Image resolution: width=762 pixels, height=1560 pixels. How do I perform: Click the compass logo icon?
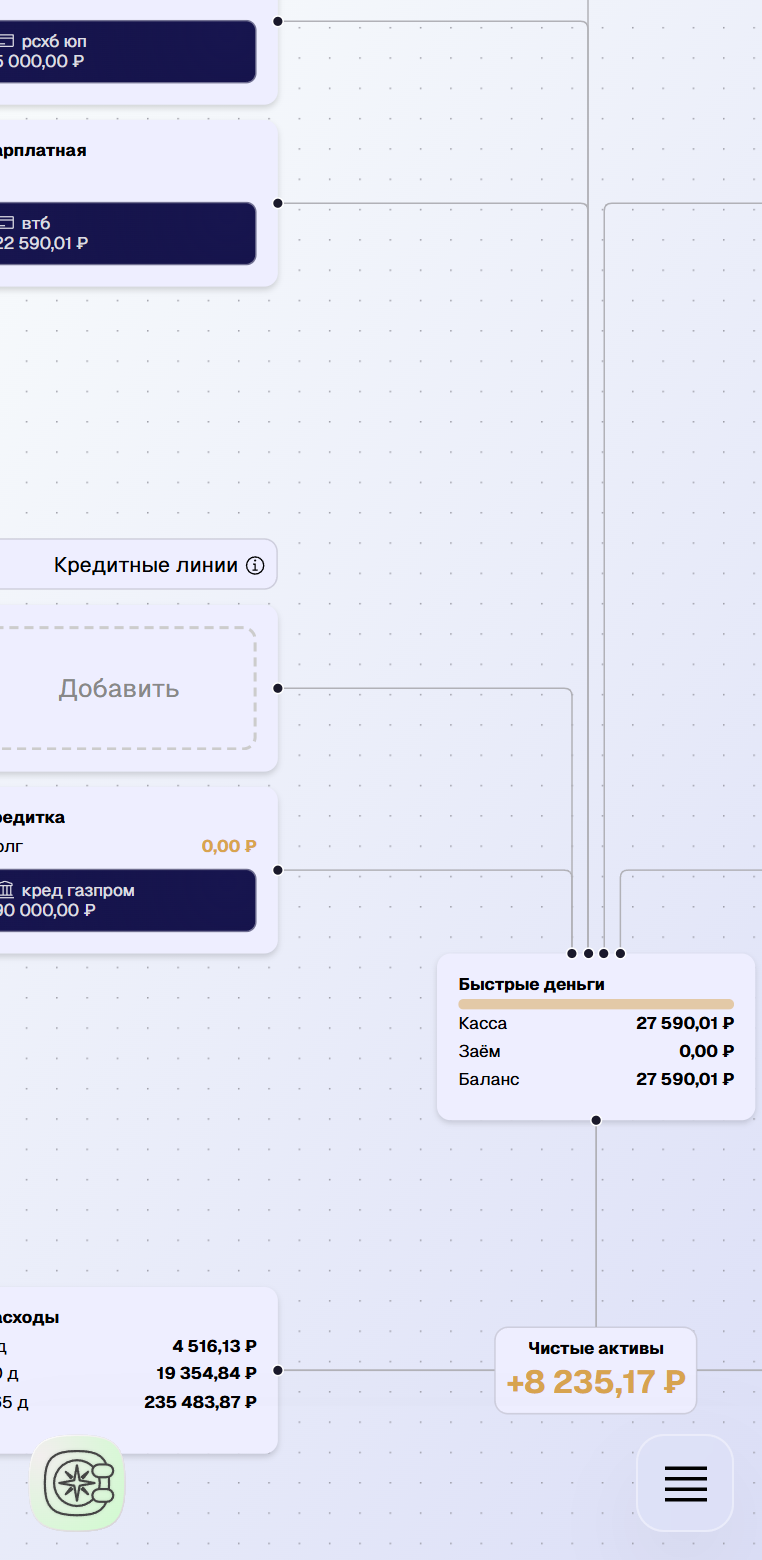pos(77,1483)
